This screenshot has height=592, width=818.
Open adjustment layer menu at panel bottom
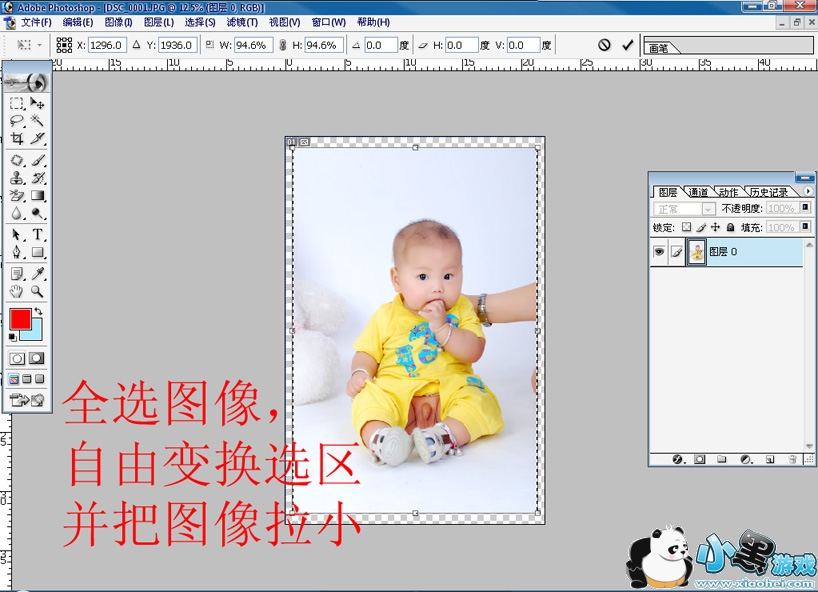tap(746, 460)
